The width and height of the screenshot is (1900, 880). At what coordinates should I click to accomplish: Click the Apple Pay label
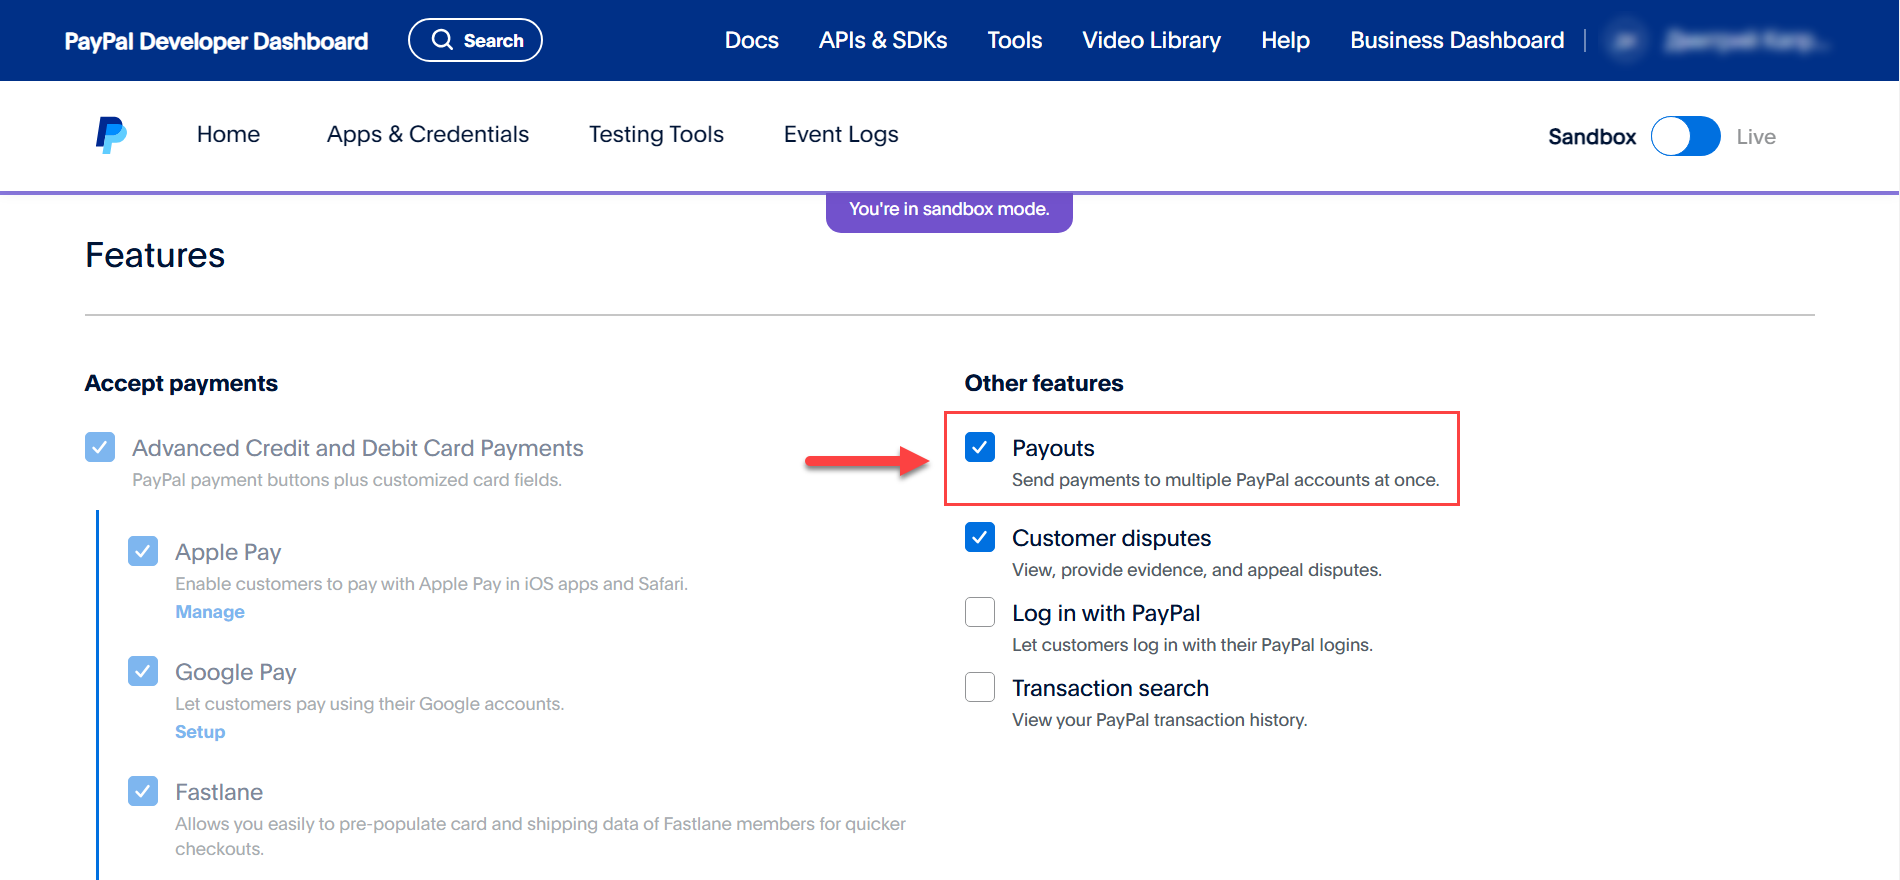pyautogui.click(x=228, y=552)
